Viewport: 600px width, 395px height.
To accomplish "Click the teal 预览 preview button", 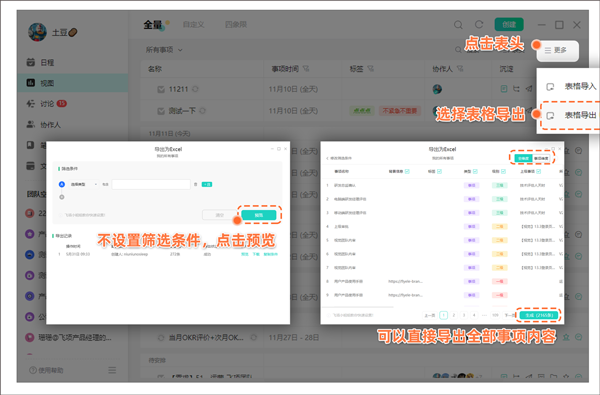I will [x=259, y=215].
